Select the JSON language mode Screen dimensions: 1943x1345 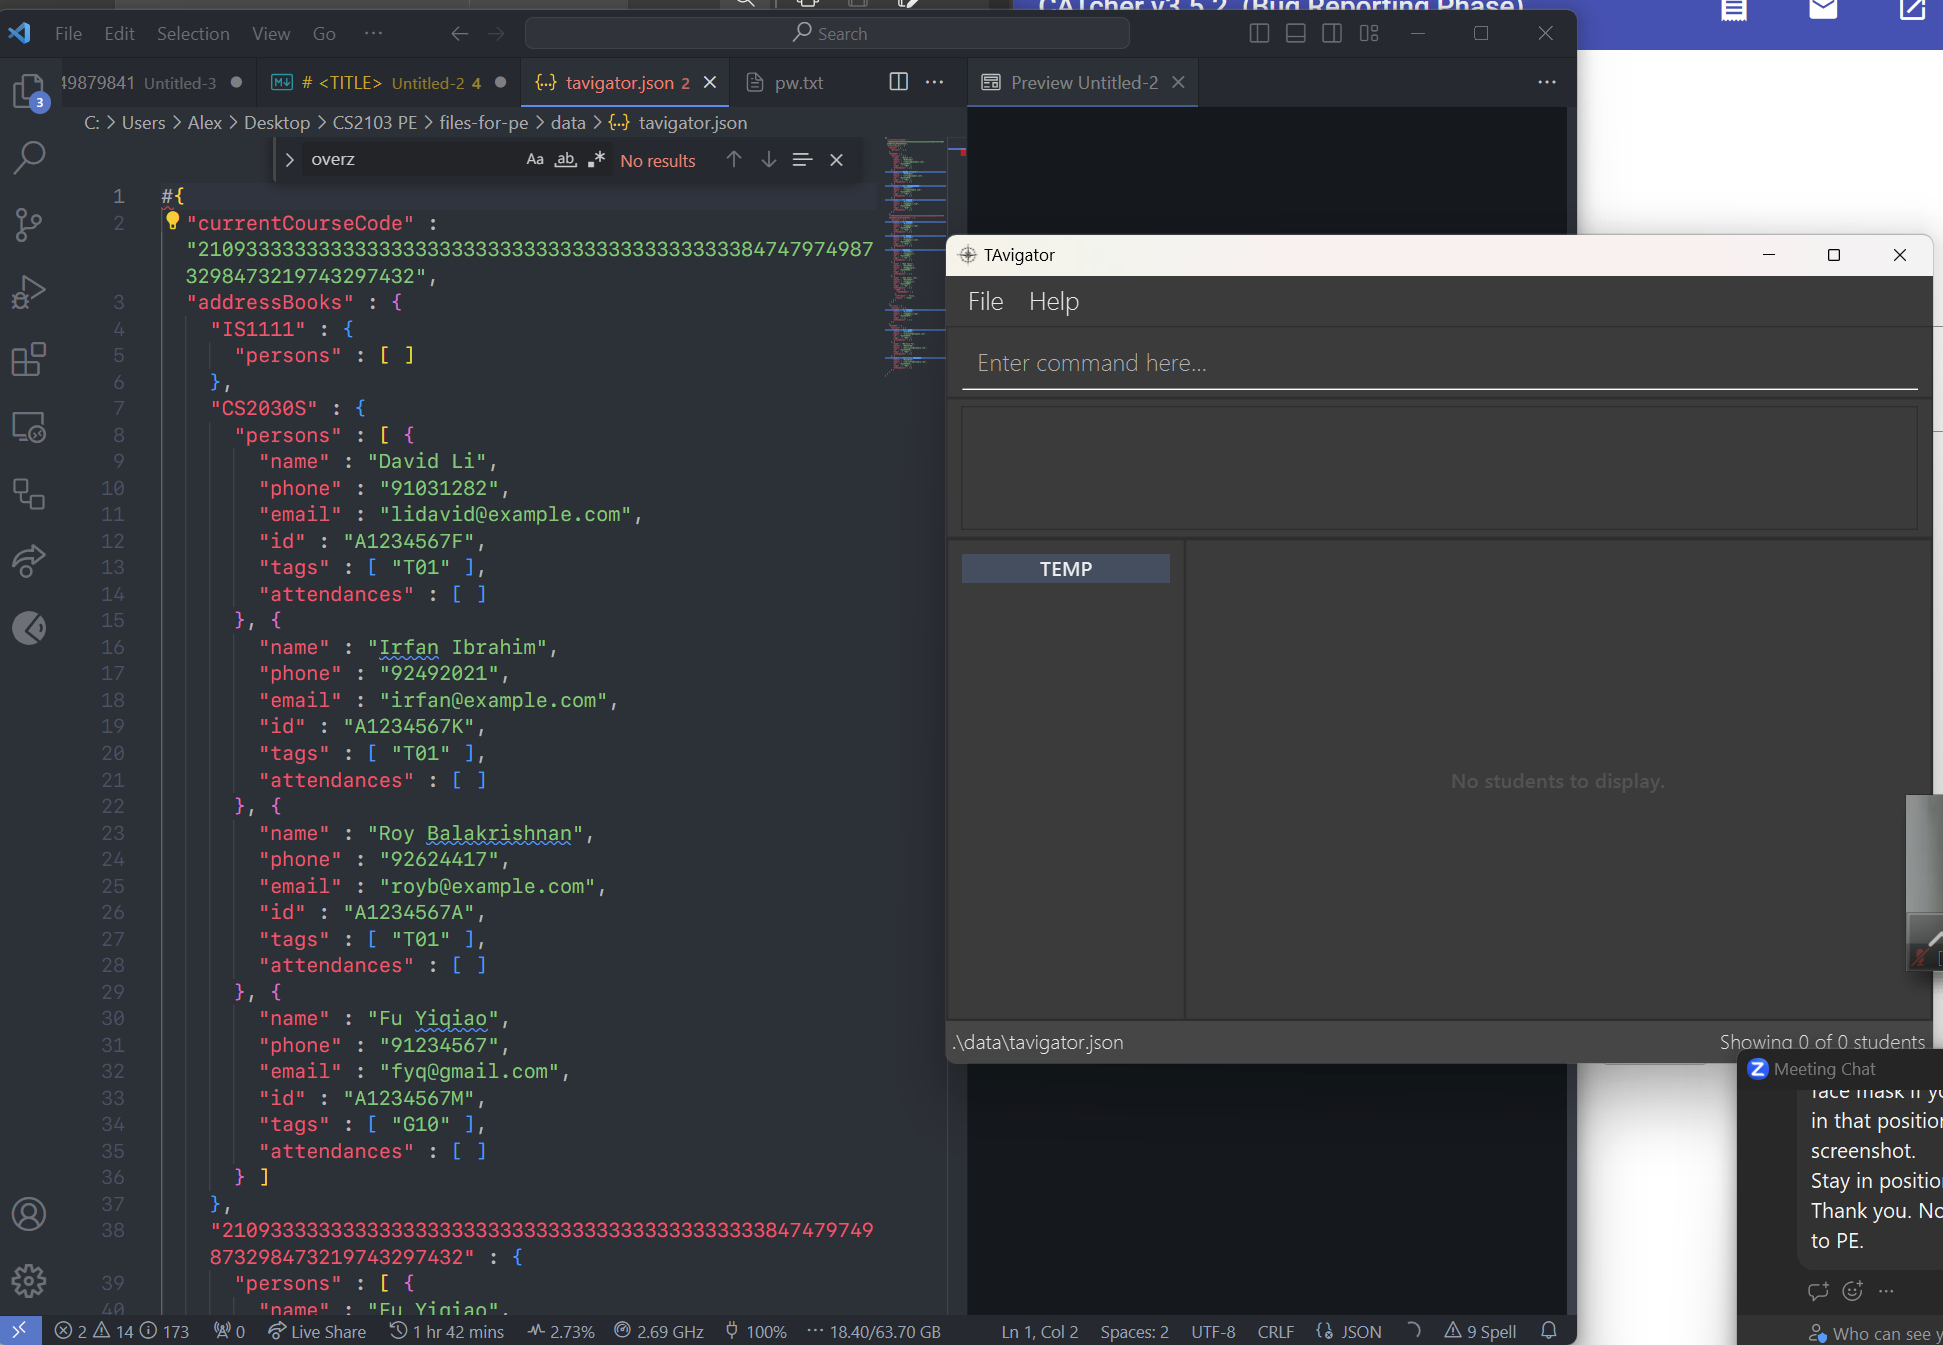1360,1331
